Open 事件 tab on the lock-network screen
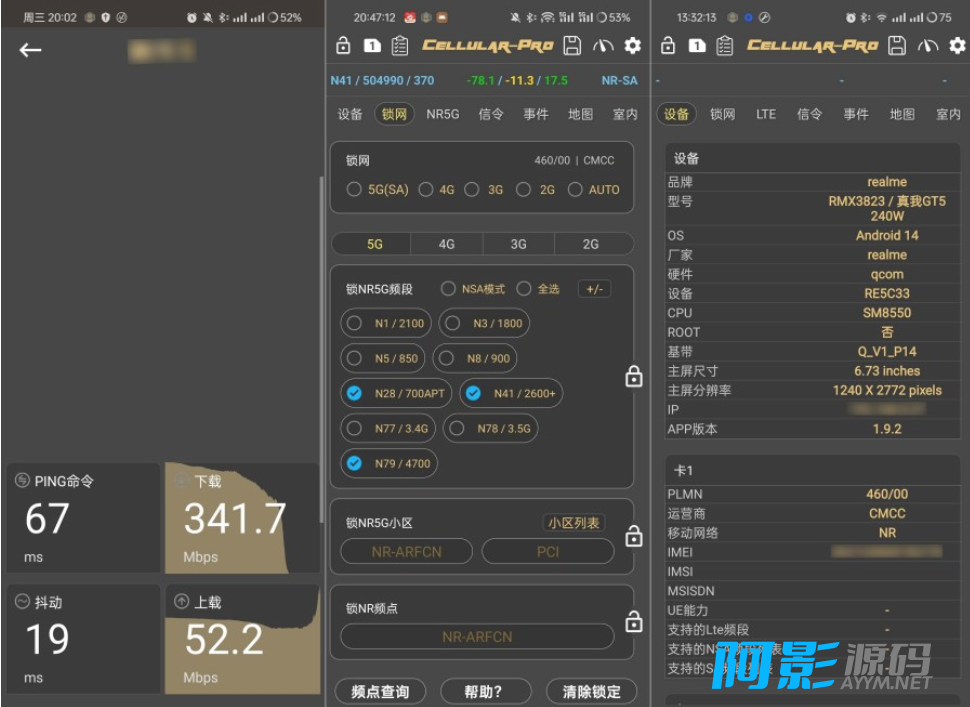970x707 pixels. point(536,114)
